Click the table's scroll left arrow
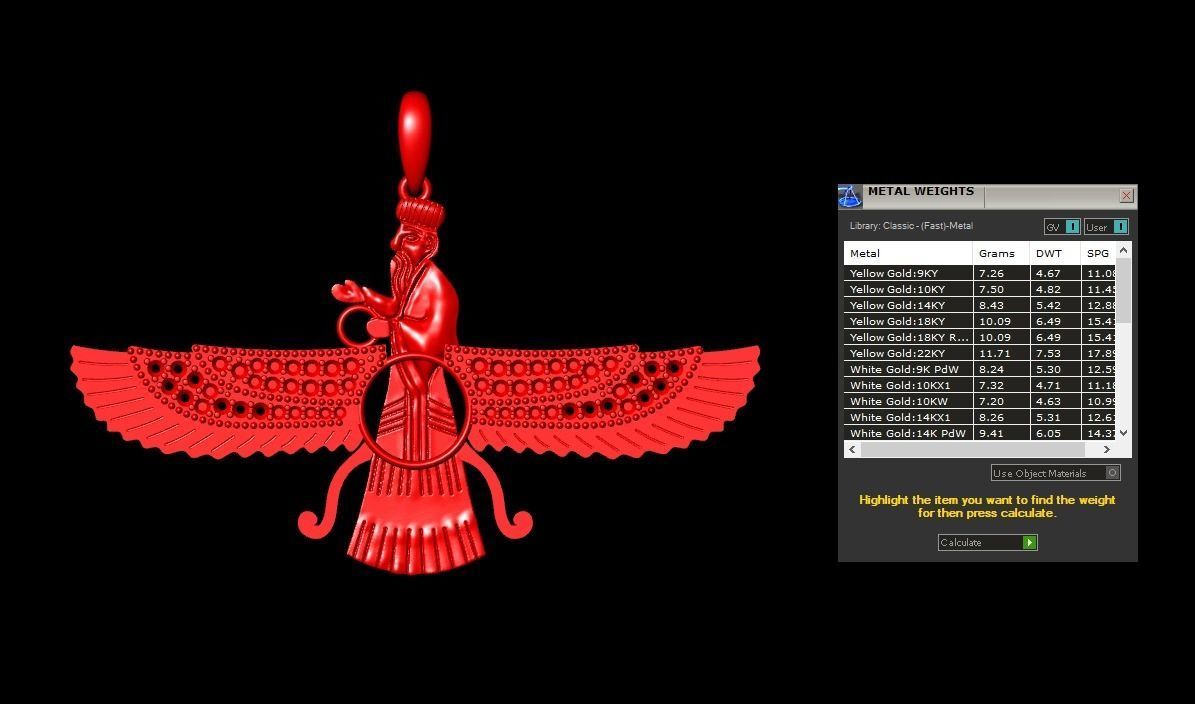Viewport: 1195px width, 704px height. point(852,450)
